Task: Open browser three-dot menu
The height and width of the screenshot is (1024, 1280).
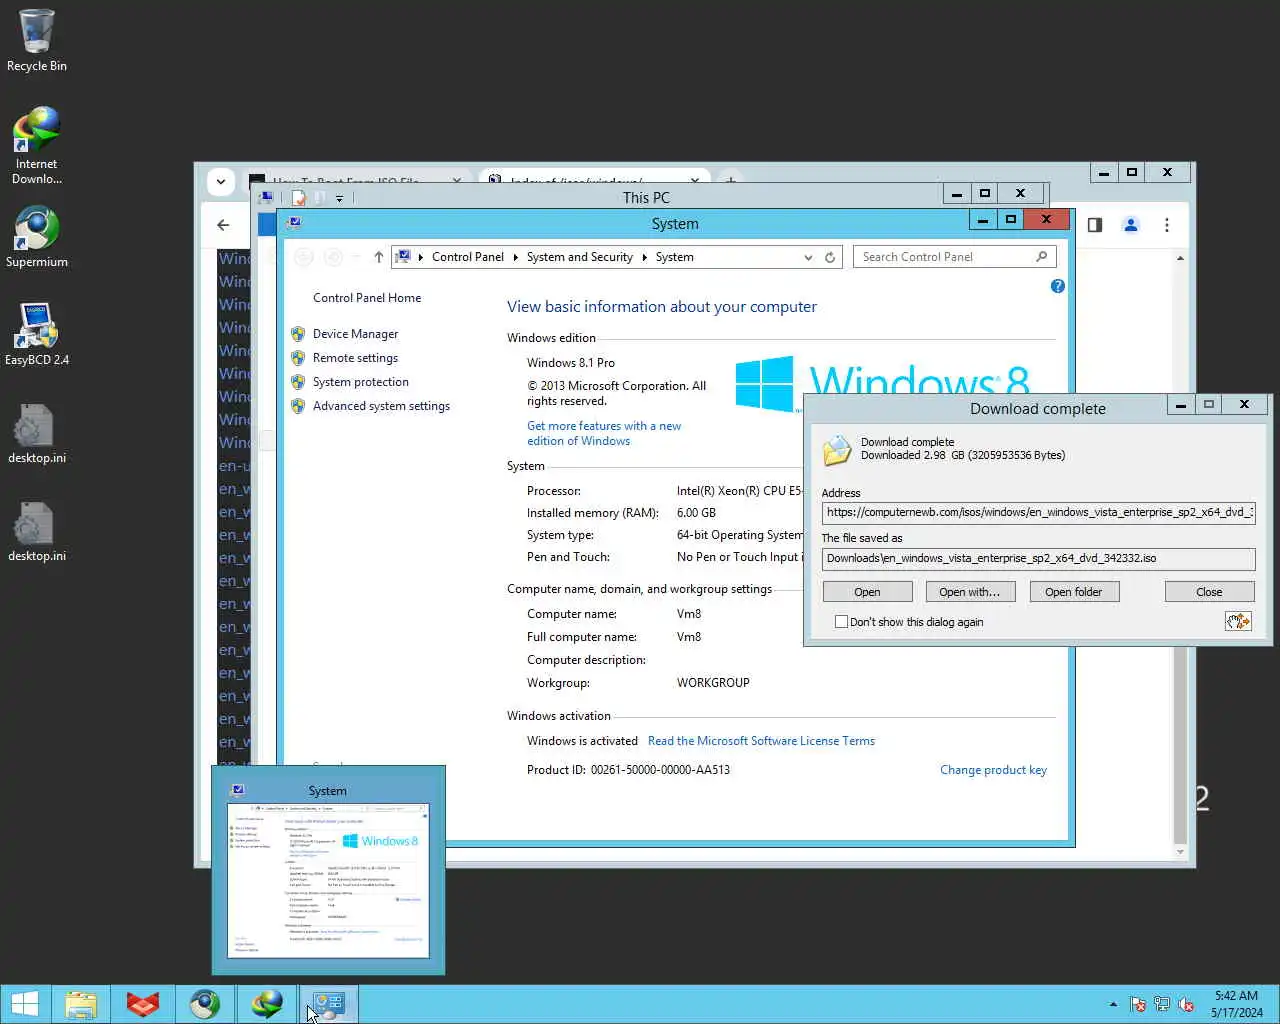Action: [1166, 225]
